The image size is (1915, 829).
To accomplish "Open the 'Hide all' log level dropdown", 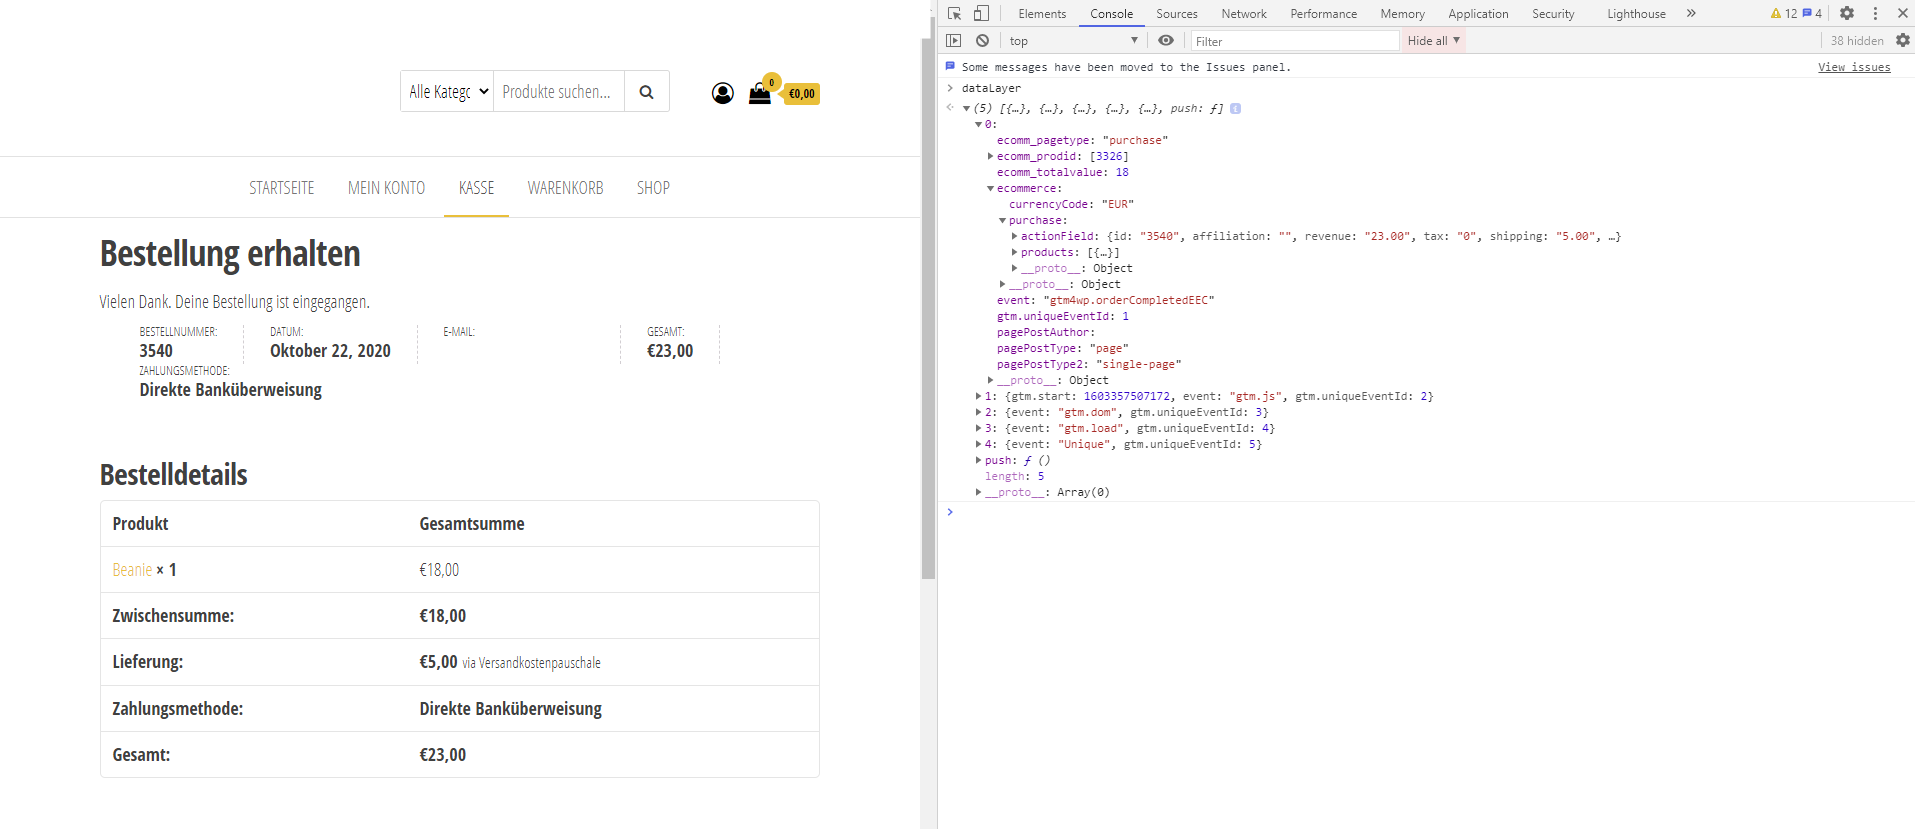I will click(1433, 41).
